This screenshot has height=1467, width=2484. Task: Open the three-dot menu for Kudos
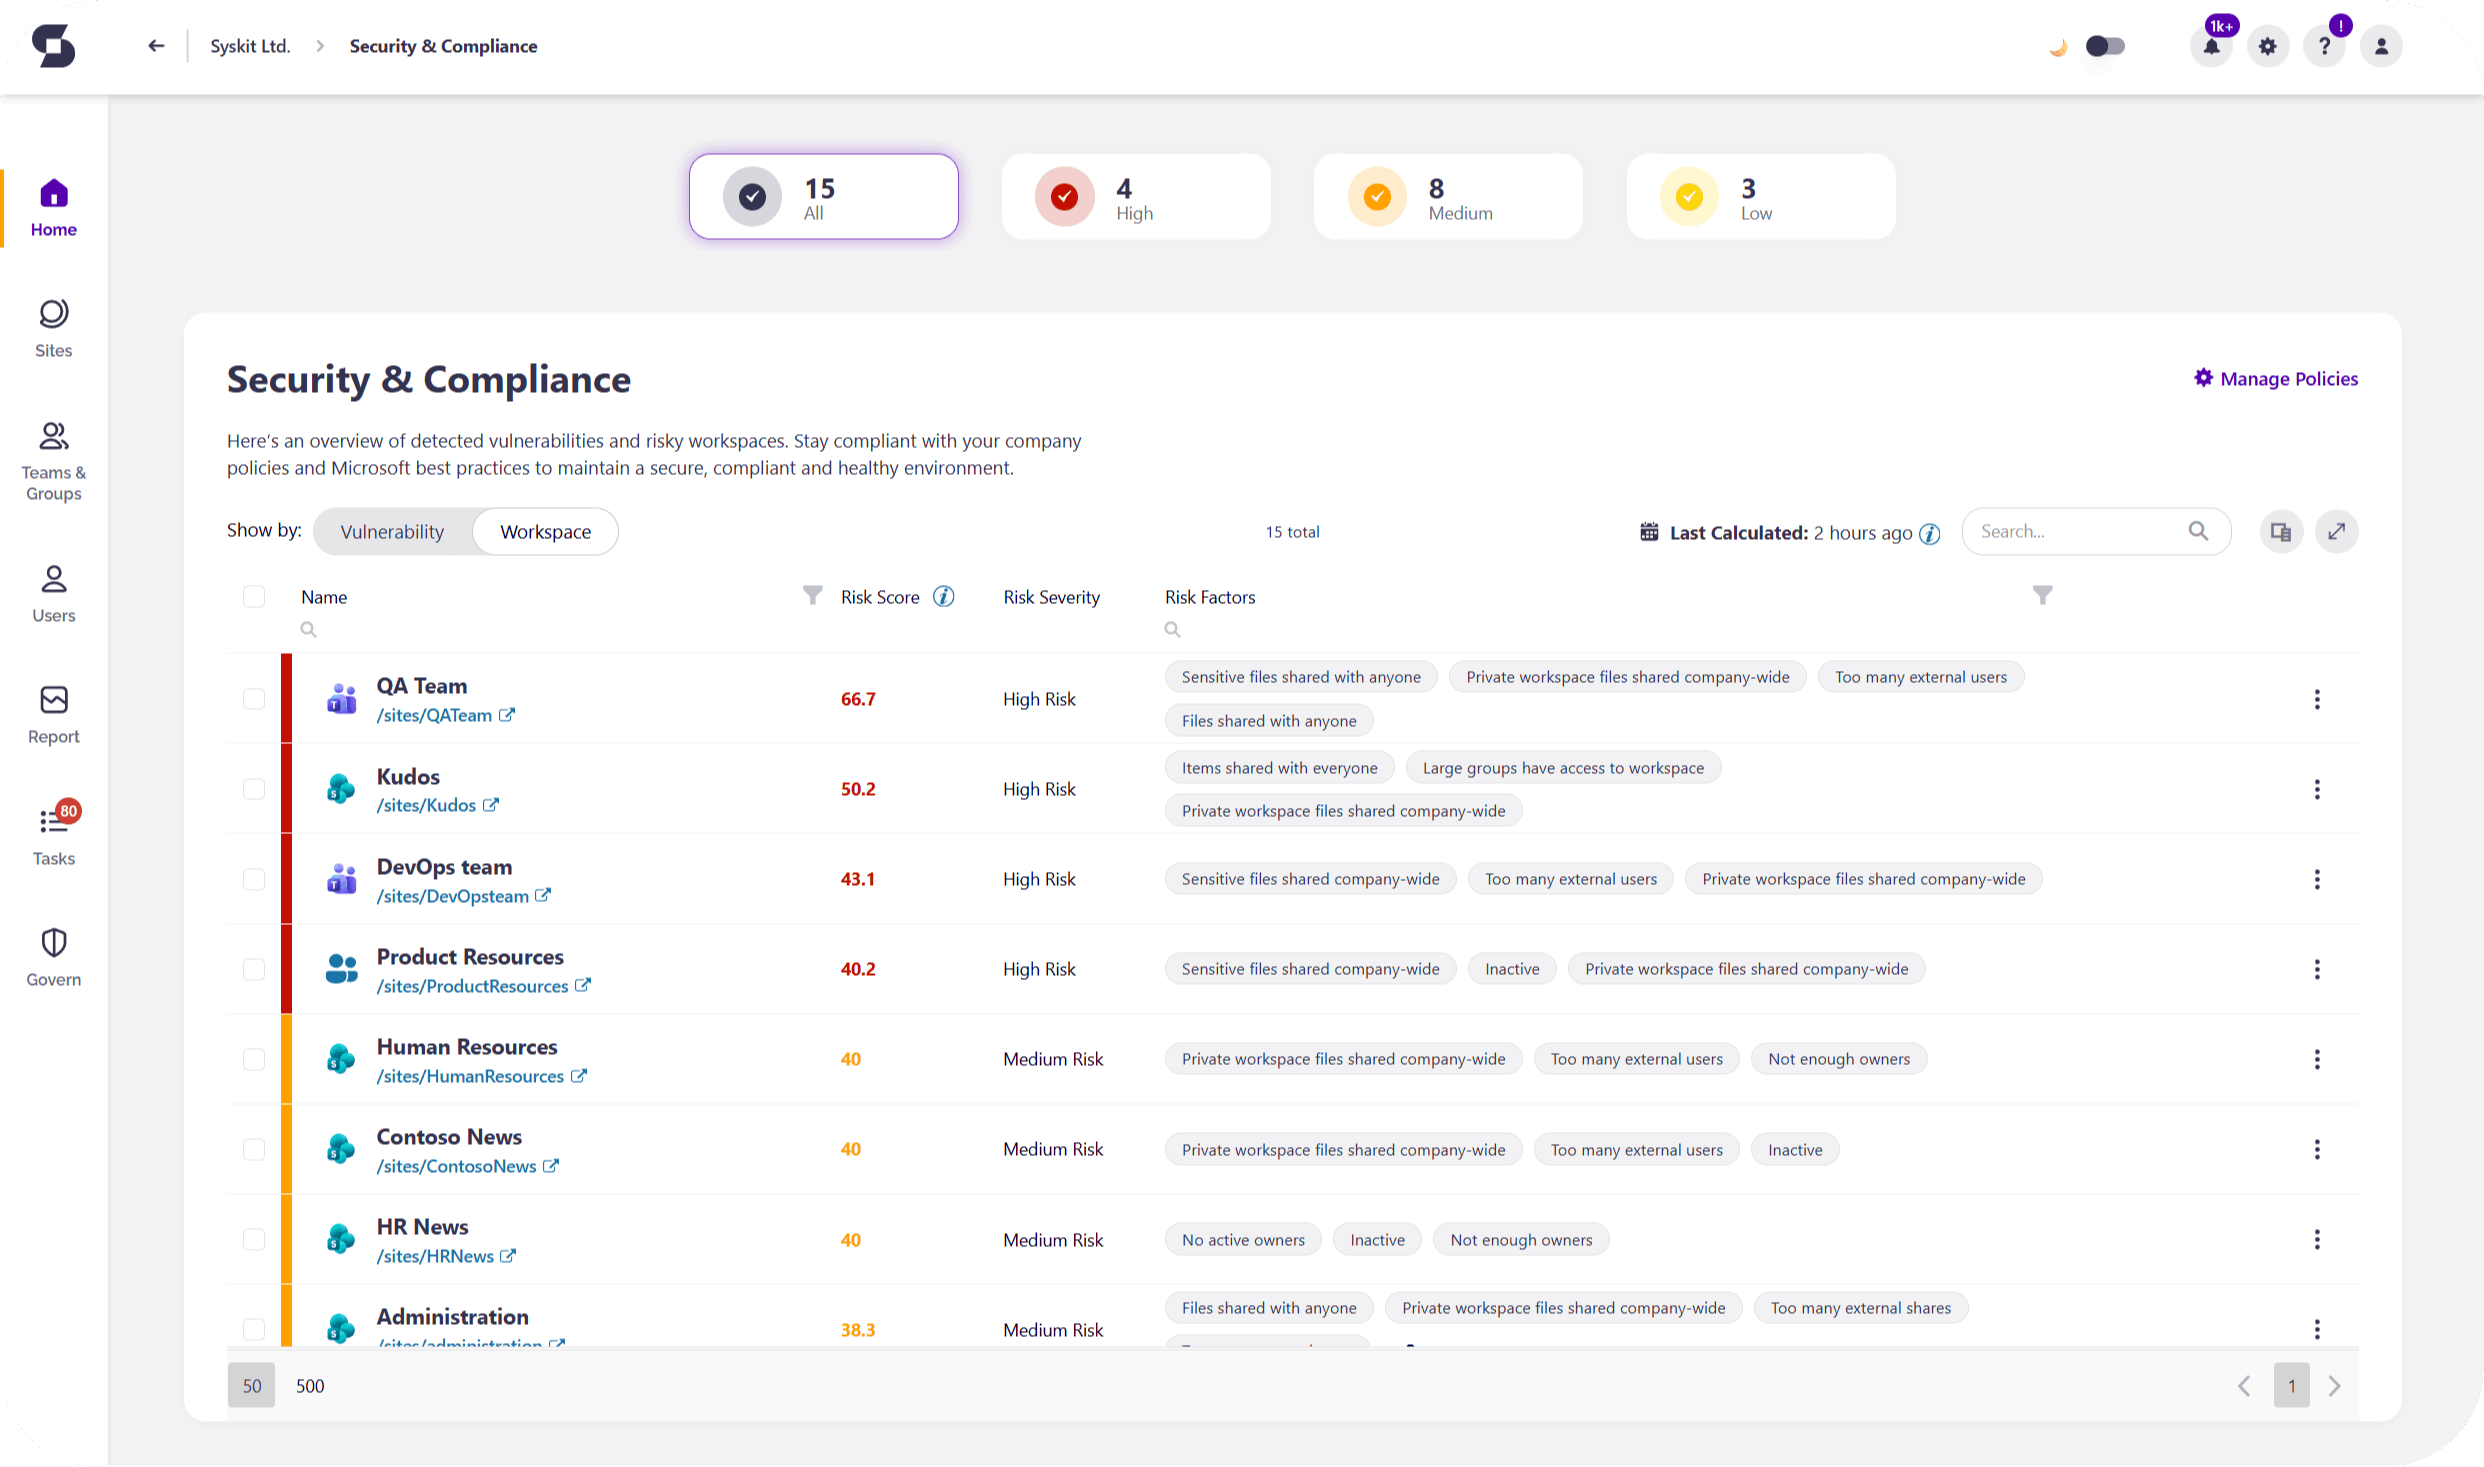[2318, 789]
